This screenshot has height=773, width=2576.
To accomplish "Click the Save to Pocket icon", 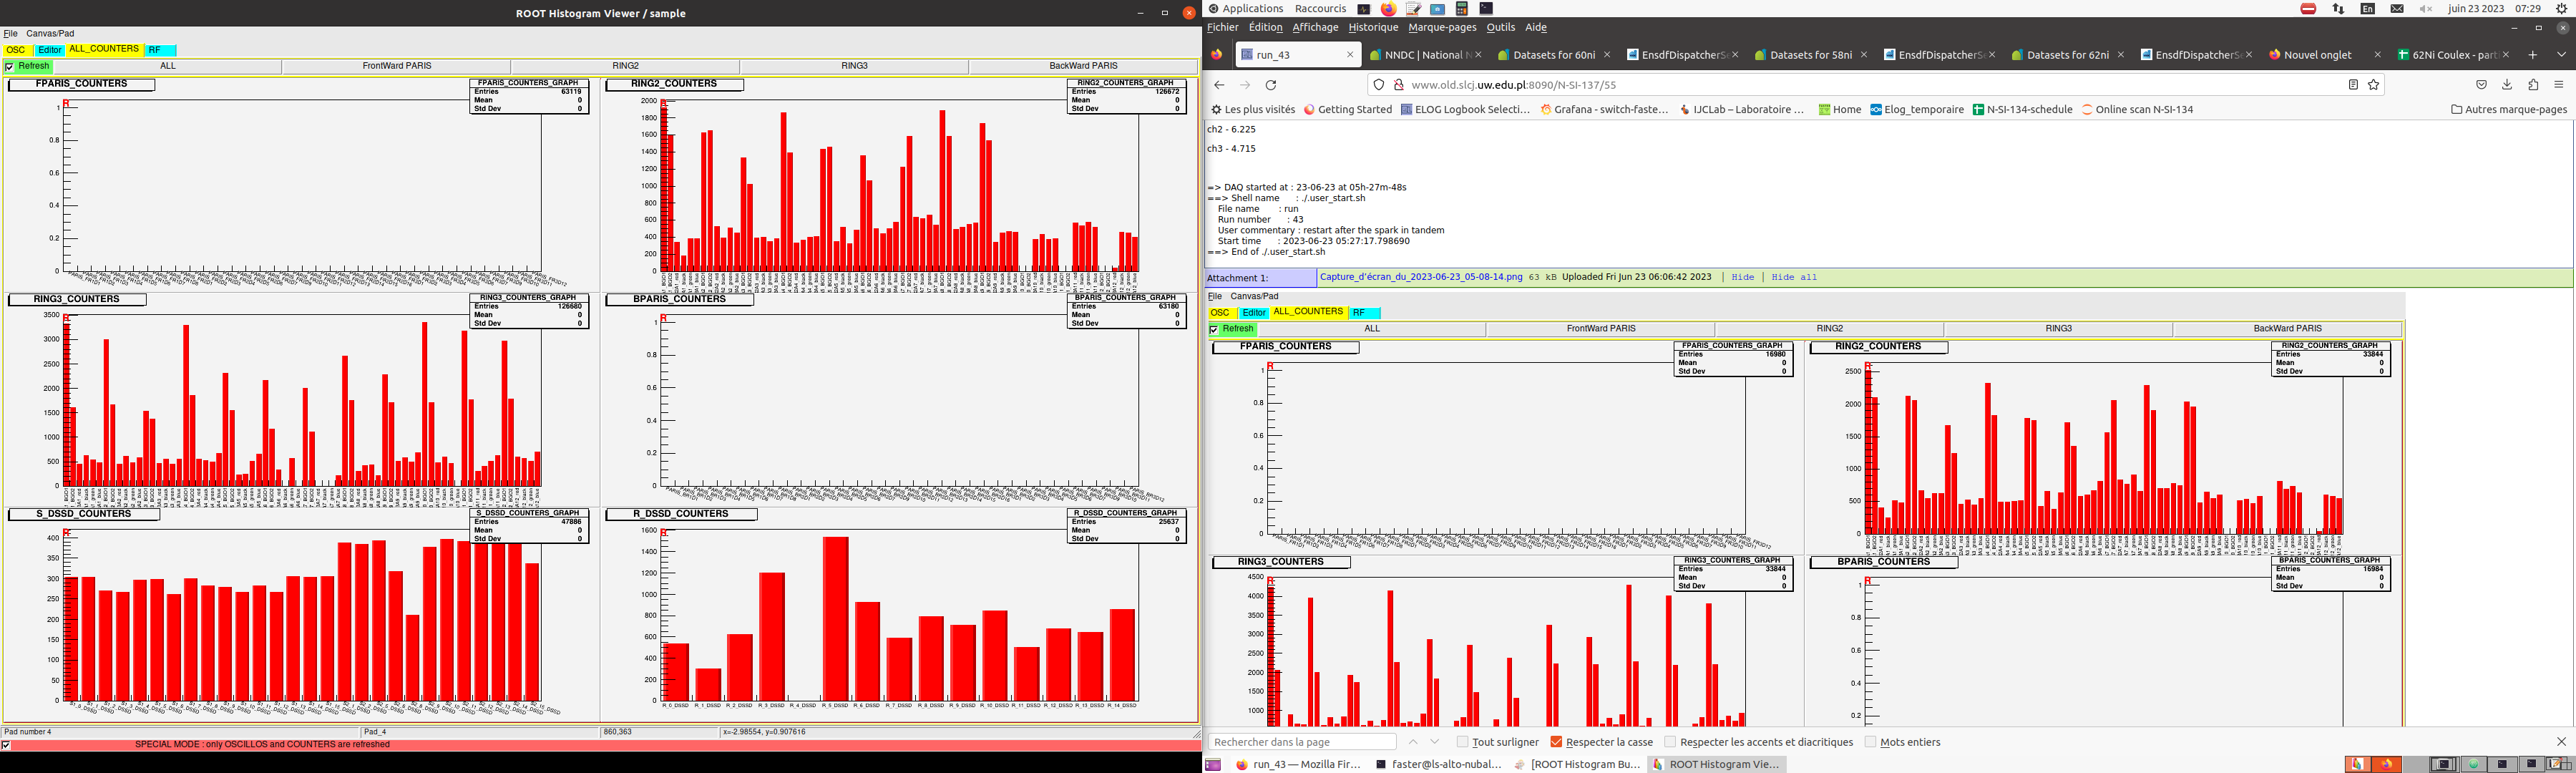I will coord(2481,85).
